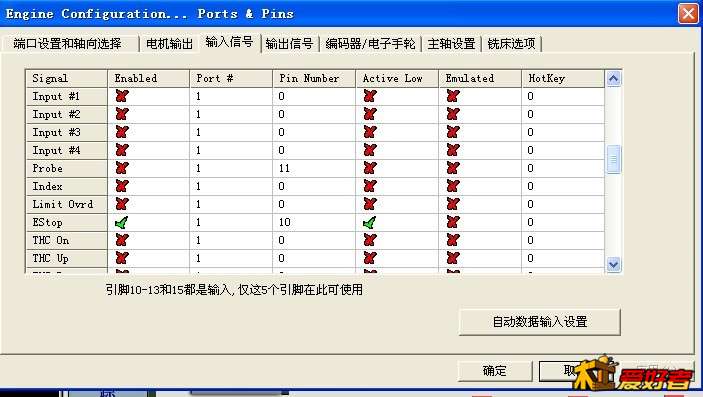Viewport: 703px width, 397px height.
Task: Switch to the 输出信号 tab
Action: point(290,44)
